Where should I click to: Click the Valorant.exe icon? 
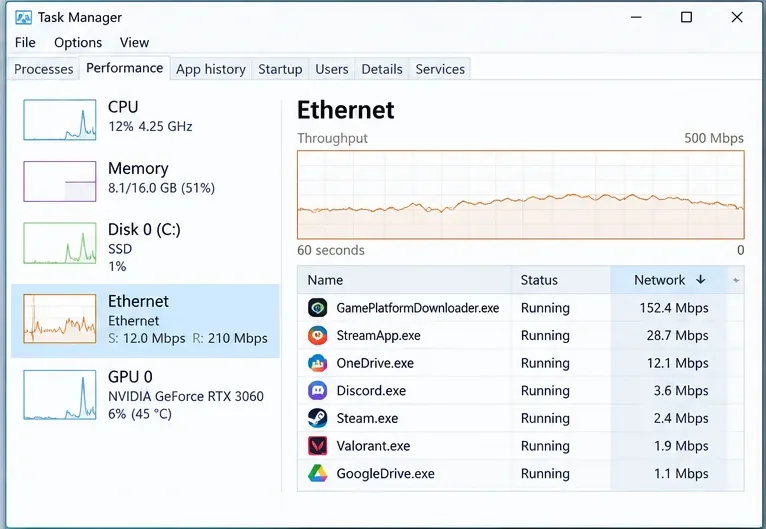click(x=318, y=446)
